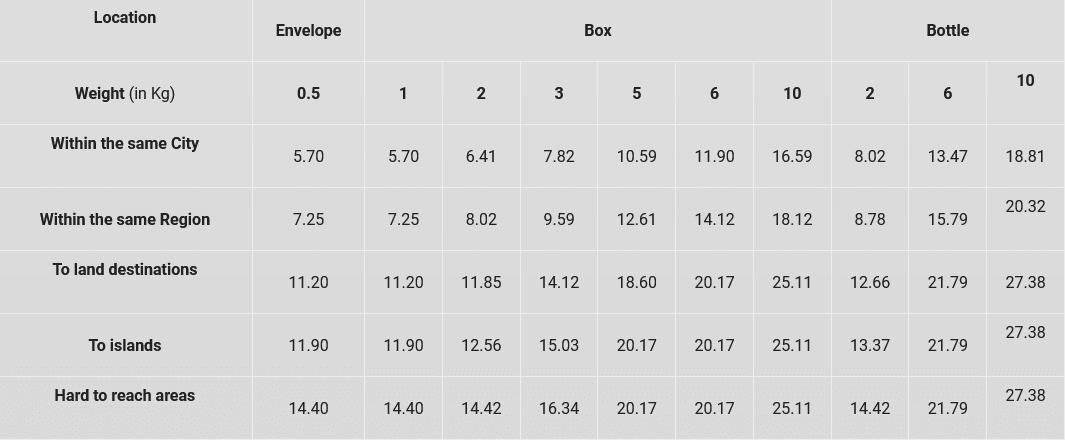Click the Box column group header
The width and height of the screenshot is (1065, 440).
coord(598,31)
